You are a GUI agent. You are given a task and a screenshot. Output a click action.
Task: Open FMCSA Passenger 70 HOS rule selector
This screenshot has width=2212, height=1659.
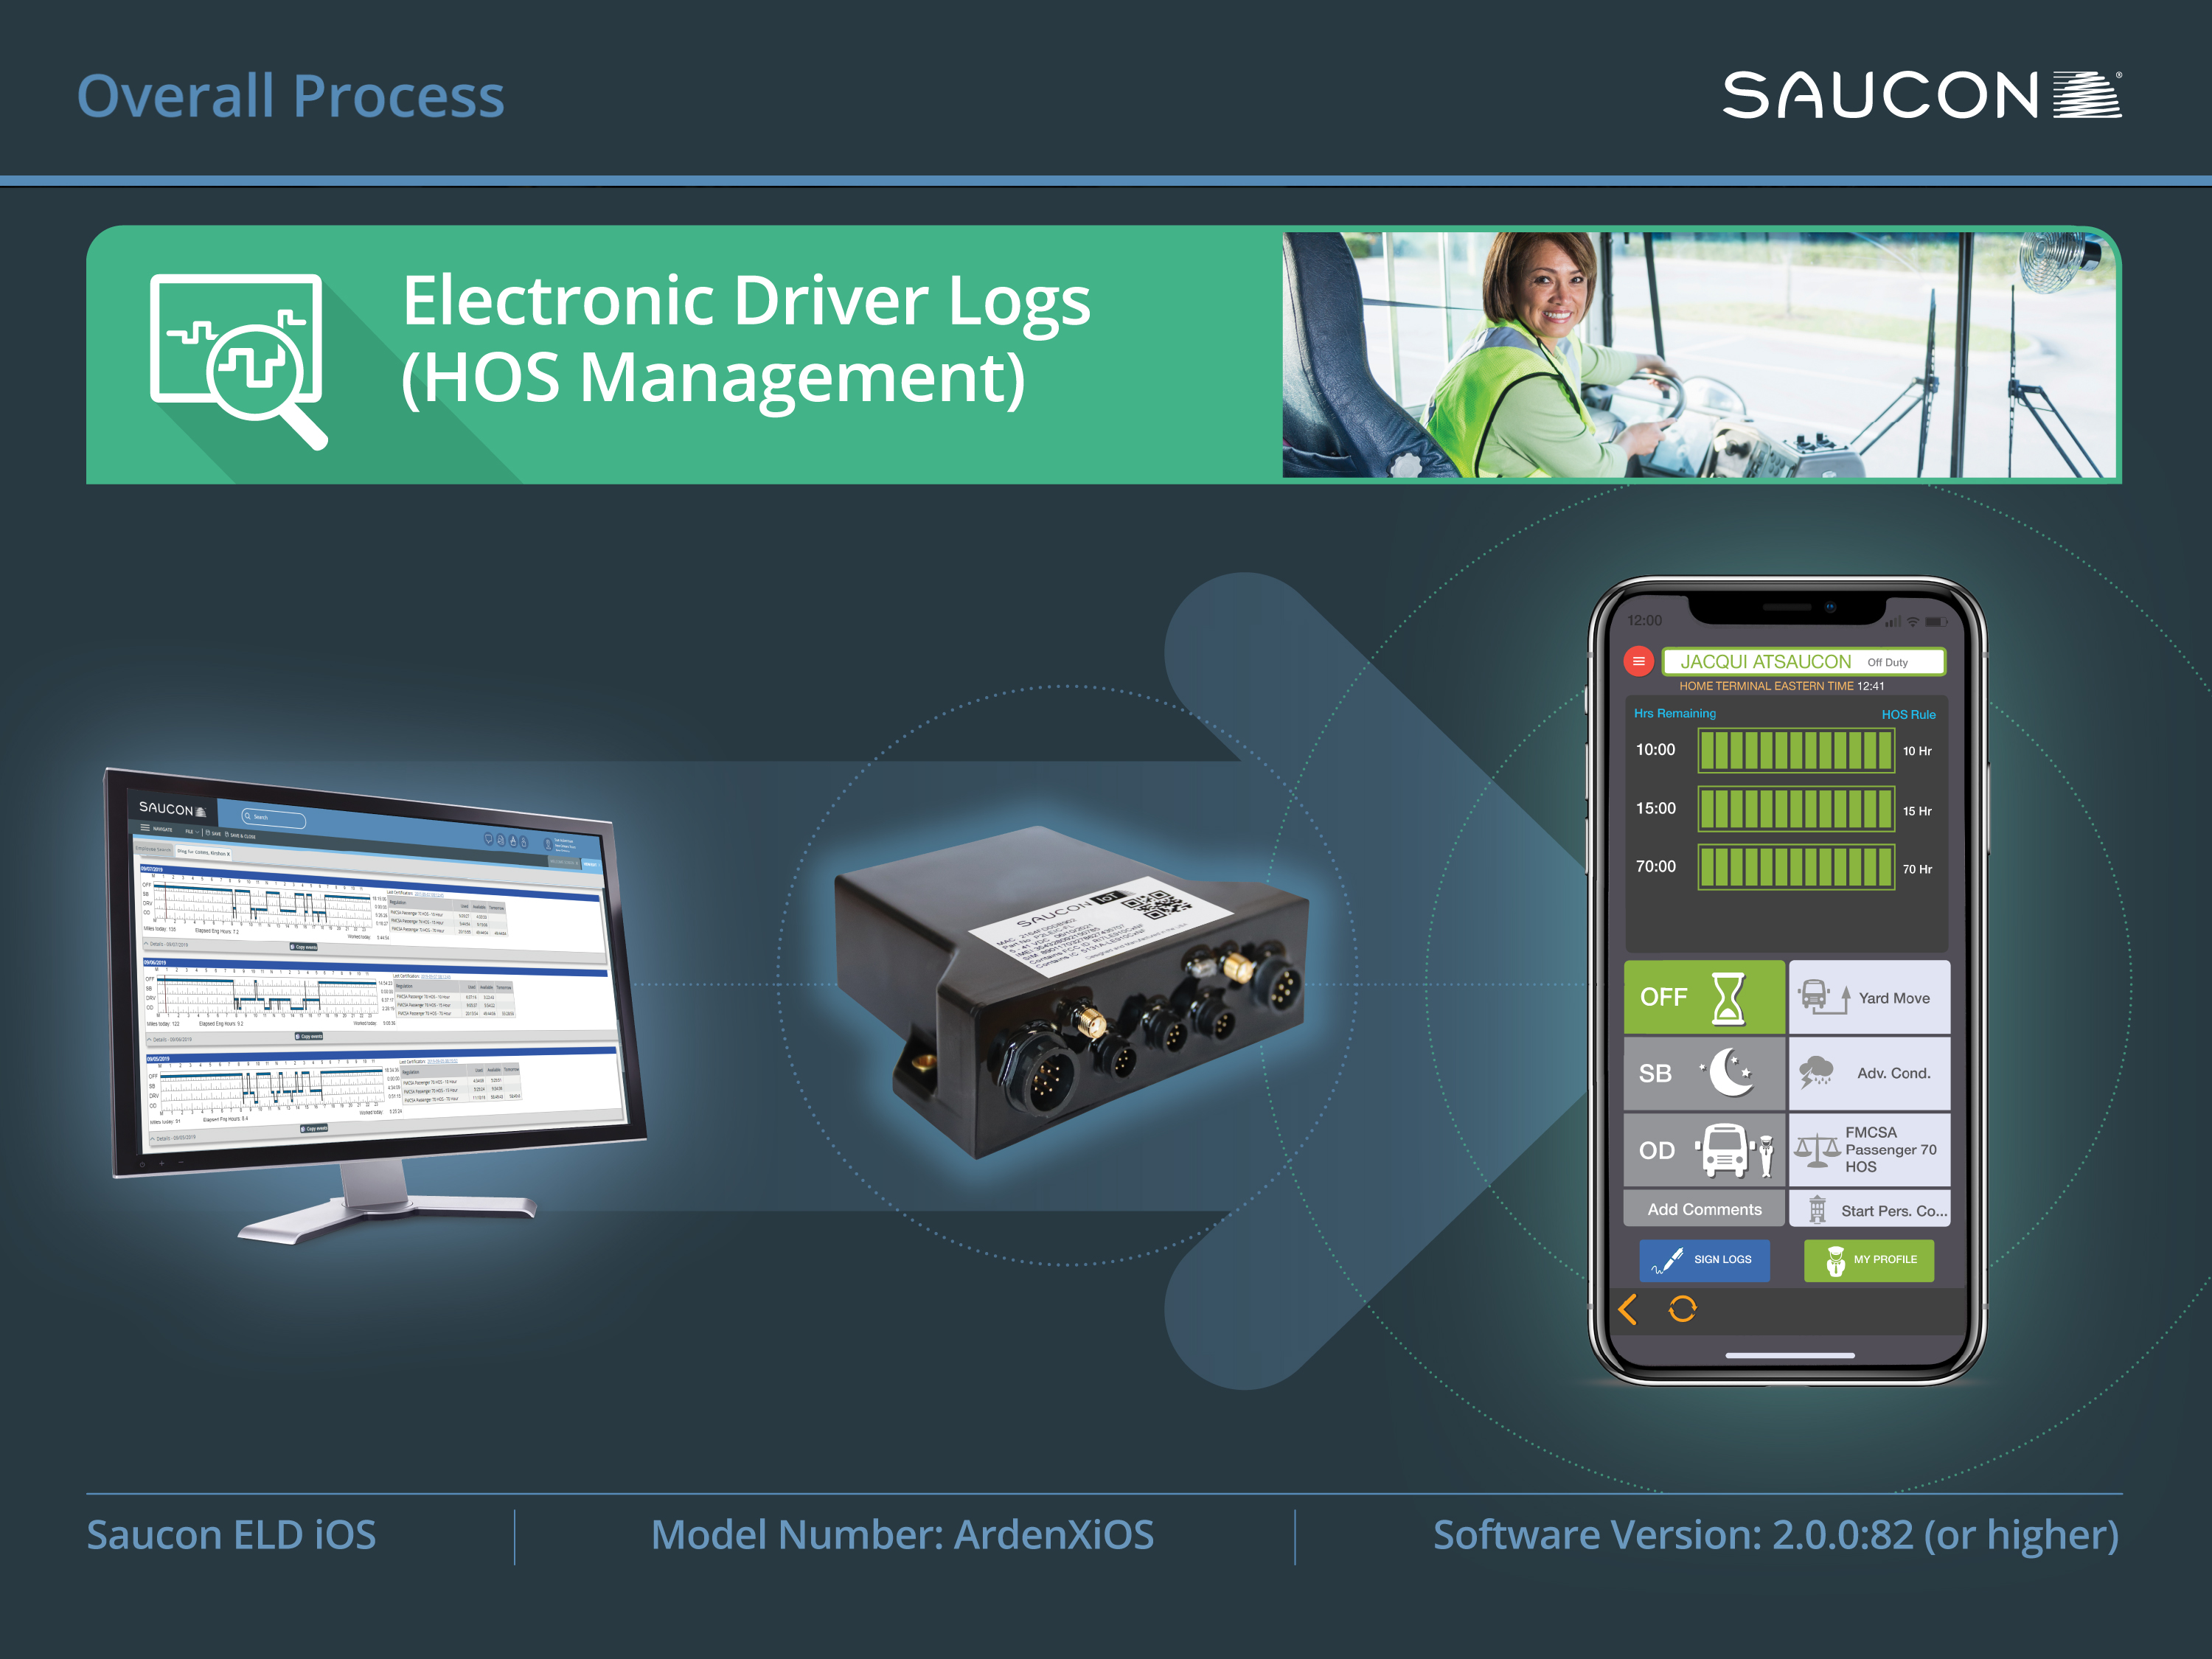click(x=1869, y=1150)
